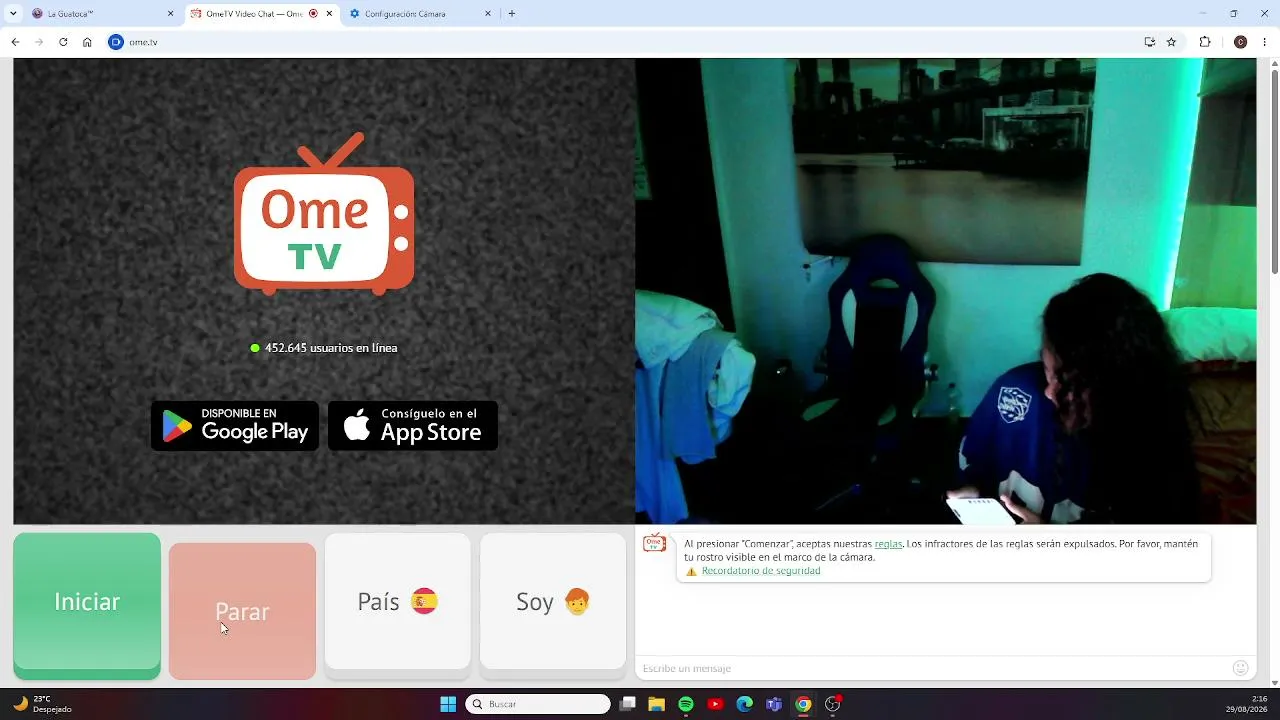Open the taskbar app with red notification dot
The height and width of the screenshot is (720, 1280).
[x=833, y=704]
